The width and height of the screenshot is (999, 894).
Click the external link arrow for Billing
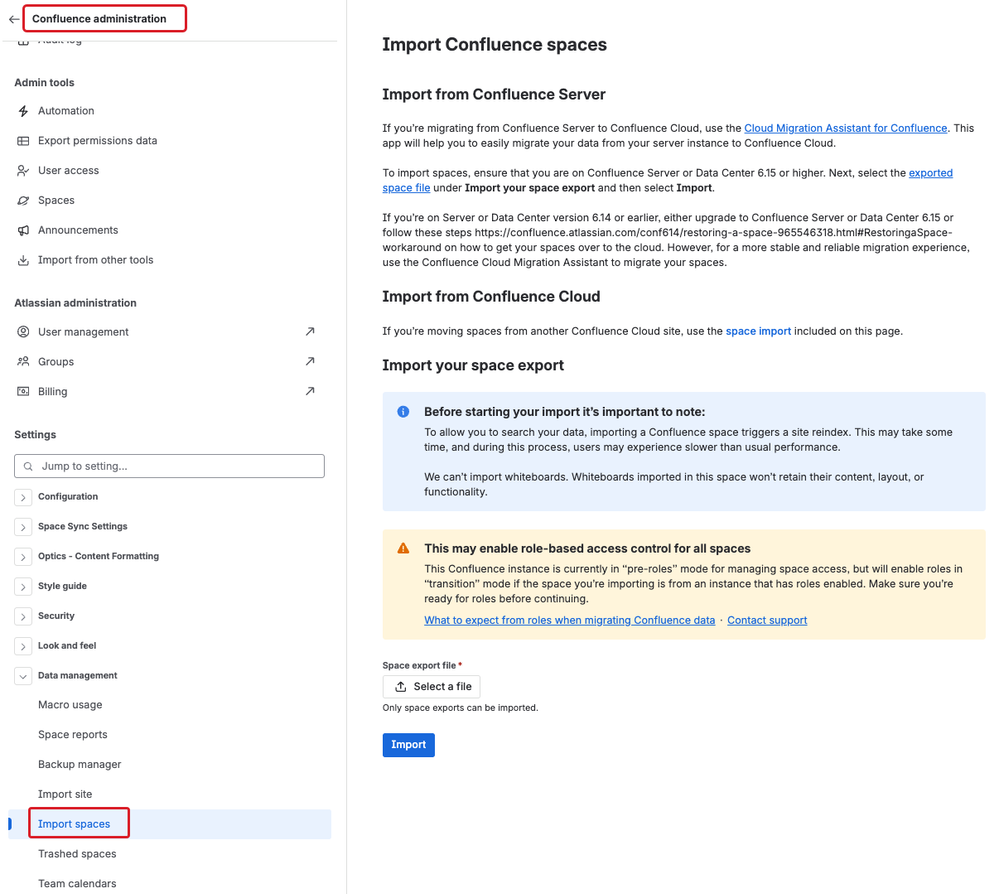coord(310,391)
